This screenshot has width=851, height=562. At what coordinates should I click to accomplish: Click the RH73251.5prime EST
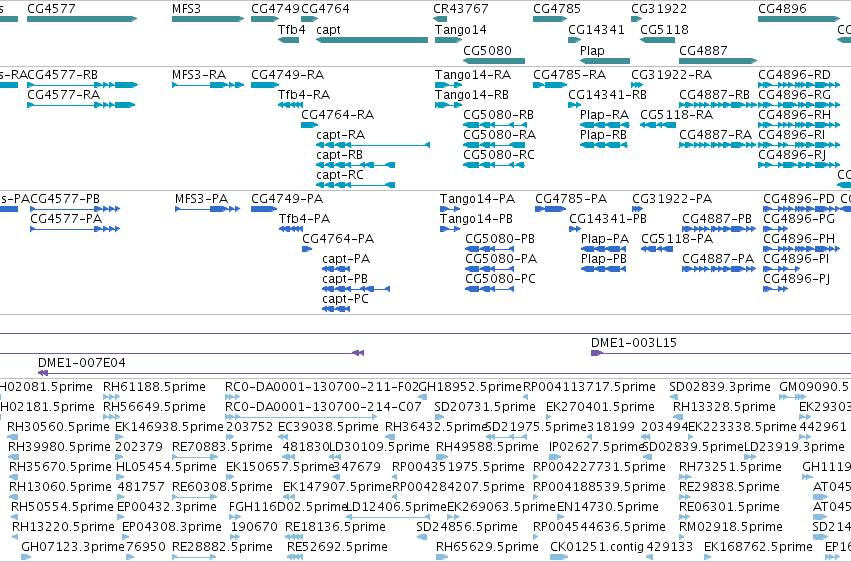pos(685,477)
